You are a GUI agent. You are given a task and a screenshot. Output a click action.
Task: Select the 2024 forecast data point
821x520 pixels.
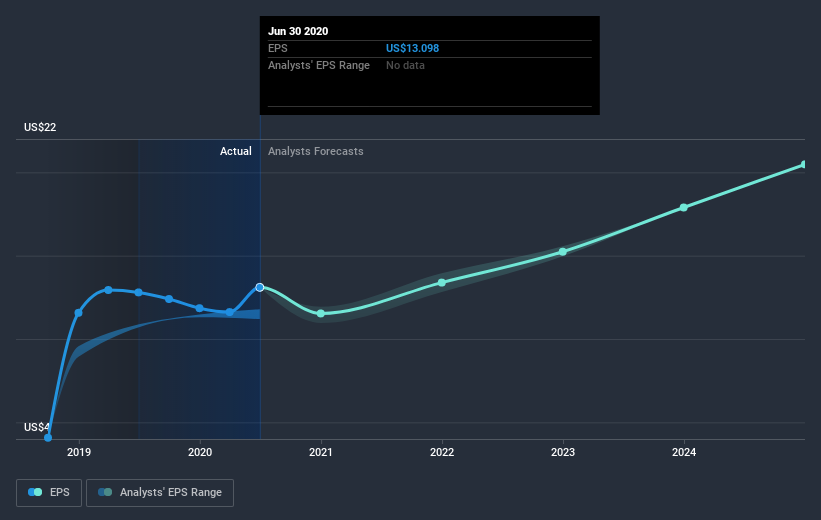684,208
